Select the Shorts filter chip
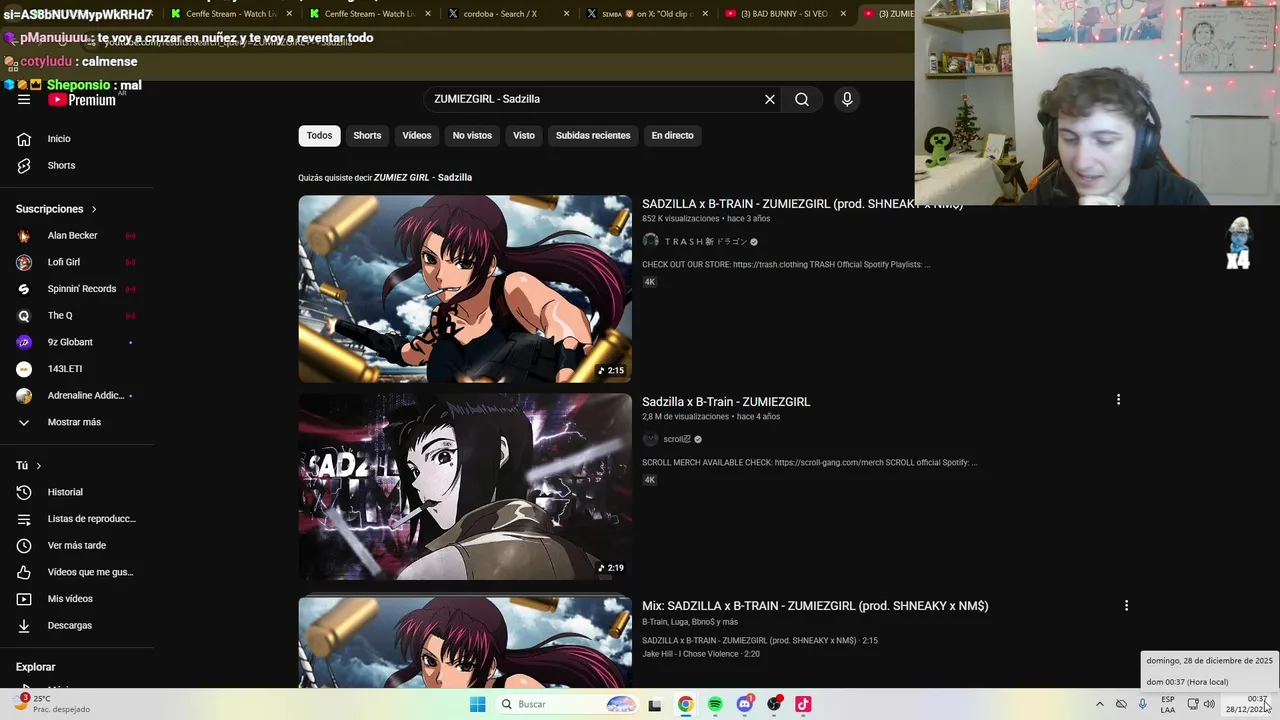Image resolution: width=1280 pixels, height=720 pixels. [367, 135]
